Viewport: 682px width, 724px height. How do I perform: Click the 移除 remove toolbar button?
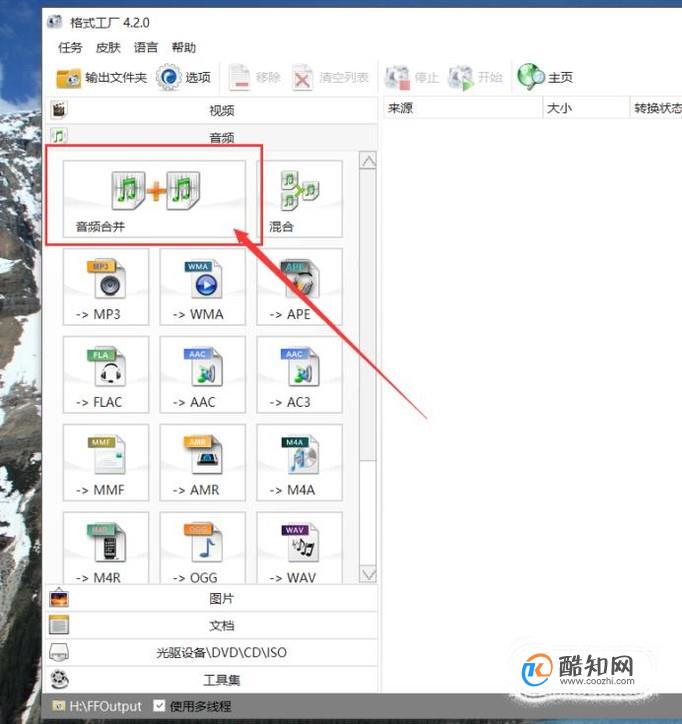(x=255, y=78)
